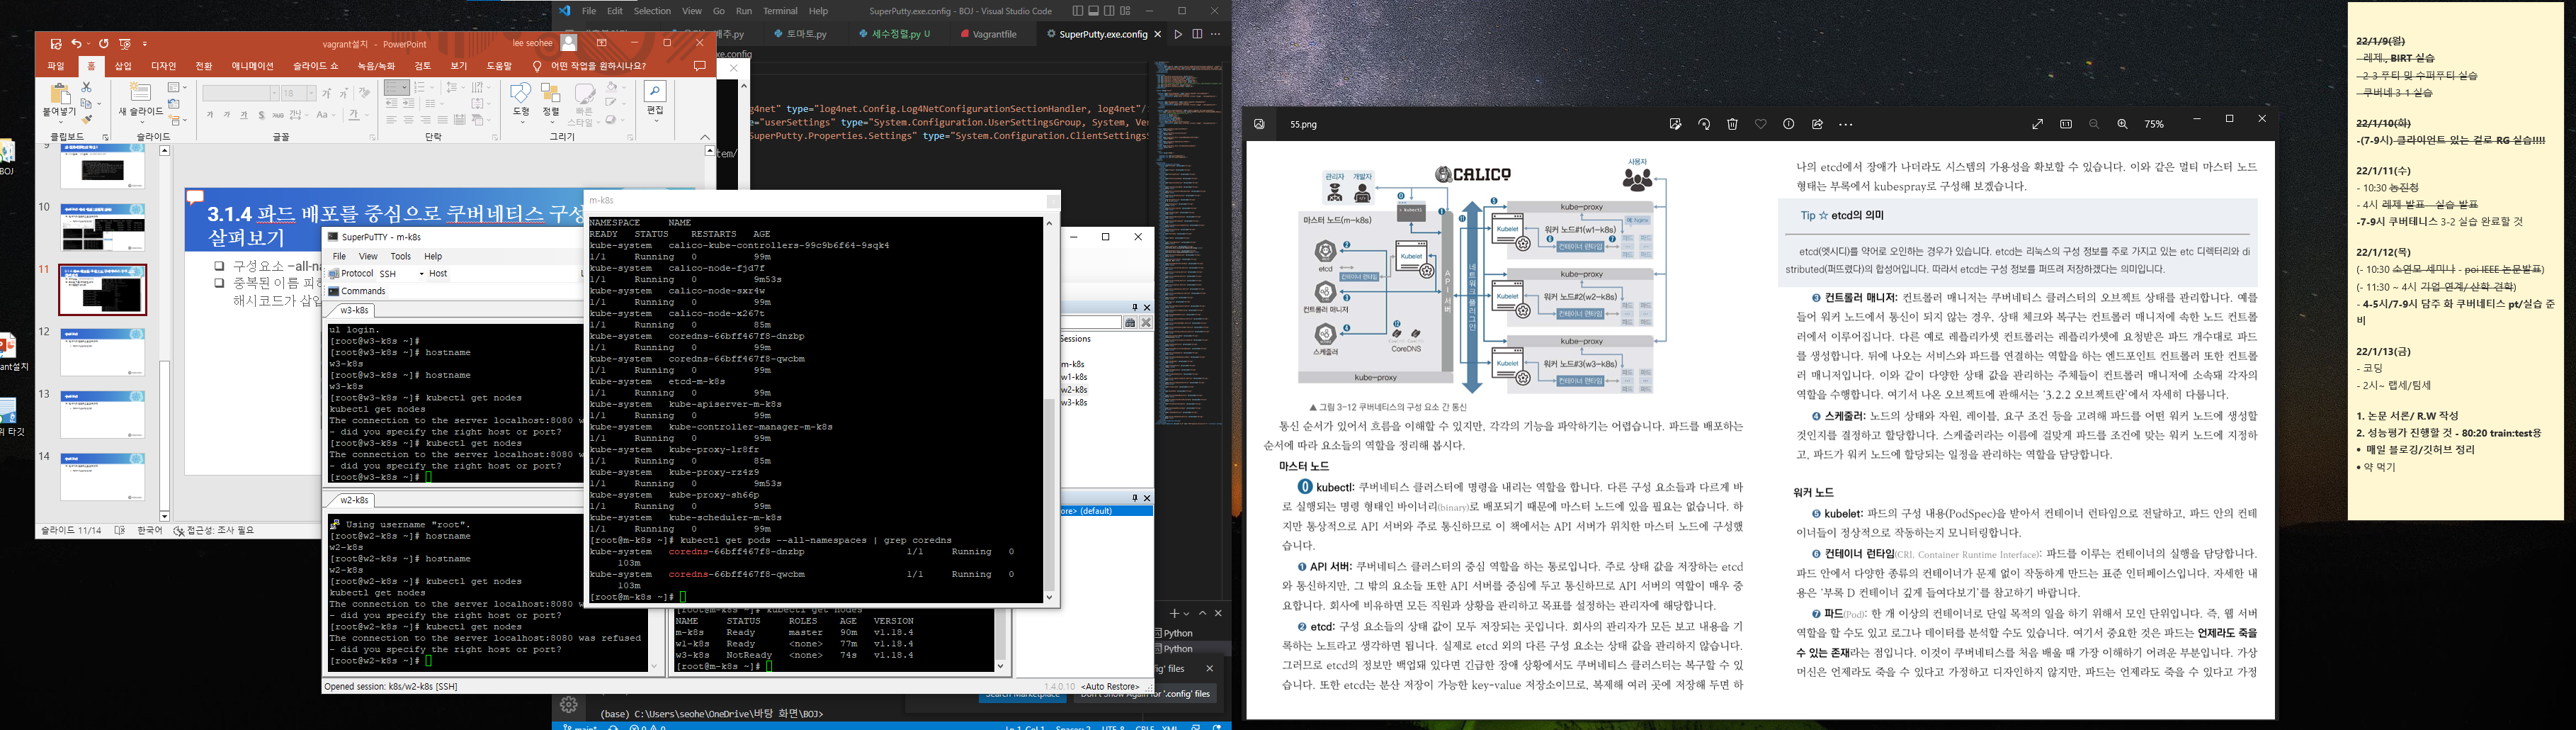Toggle bullet list formatting in PowerPoint
2576x730 pixels.
click(393, 88)
